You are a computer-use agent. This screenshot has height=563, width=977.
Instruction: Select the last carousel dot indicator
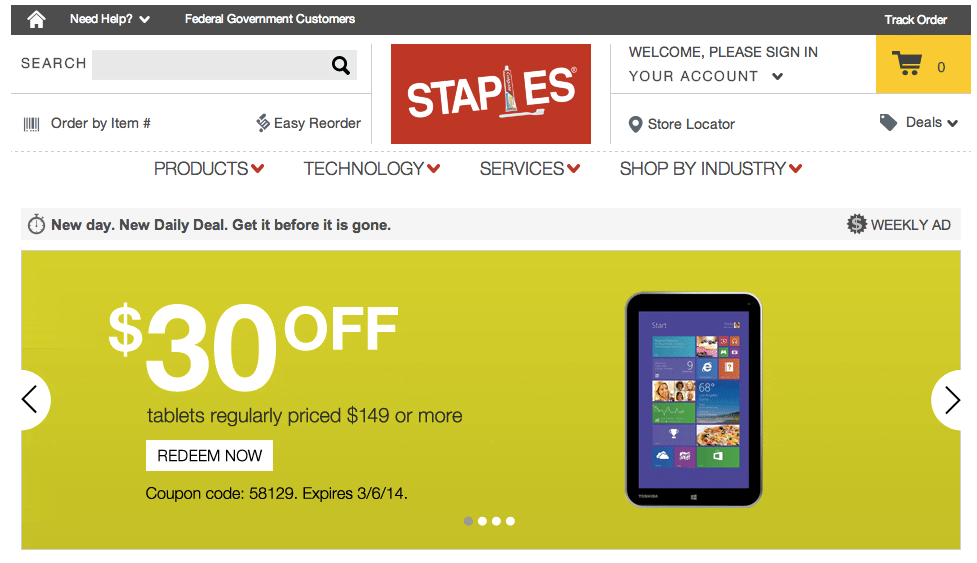coord(511,521)
